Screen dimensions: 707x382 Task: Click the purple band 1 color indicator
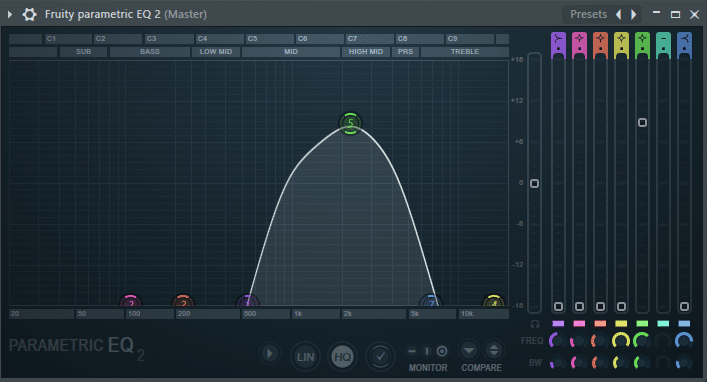(558, 323)
